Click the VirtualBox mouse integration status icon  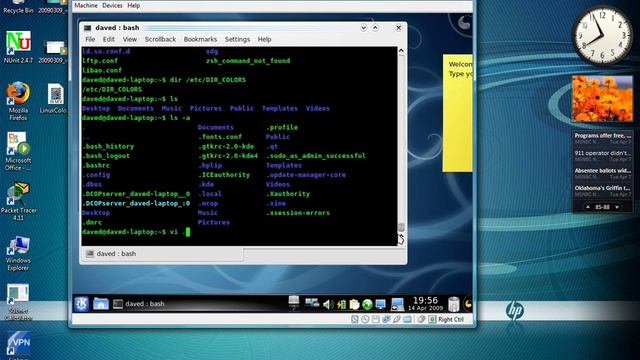421,320
